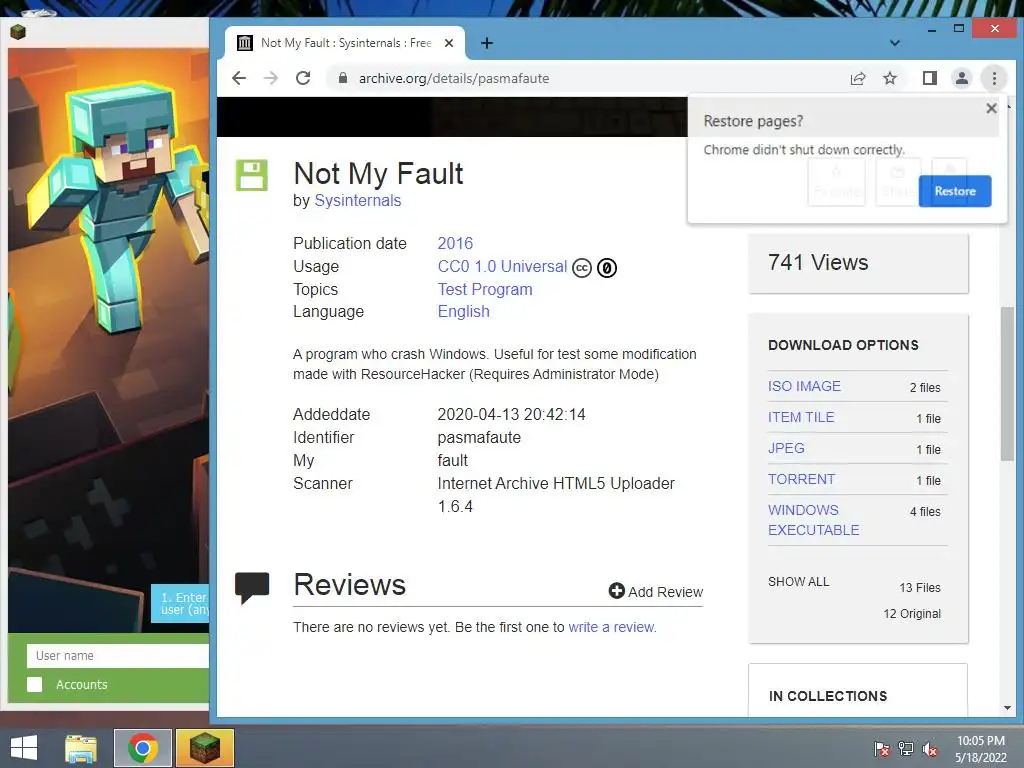Click Minecraft launcher window title icon

point(18,31)
